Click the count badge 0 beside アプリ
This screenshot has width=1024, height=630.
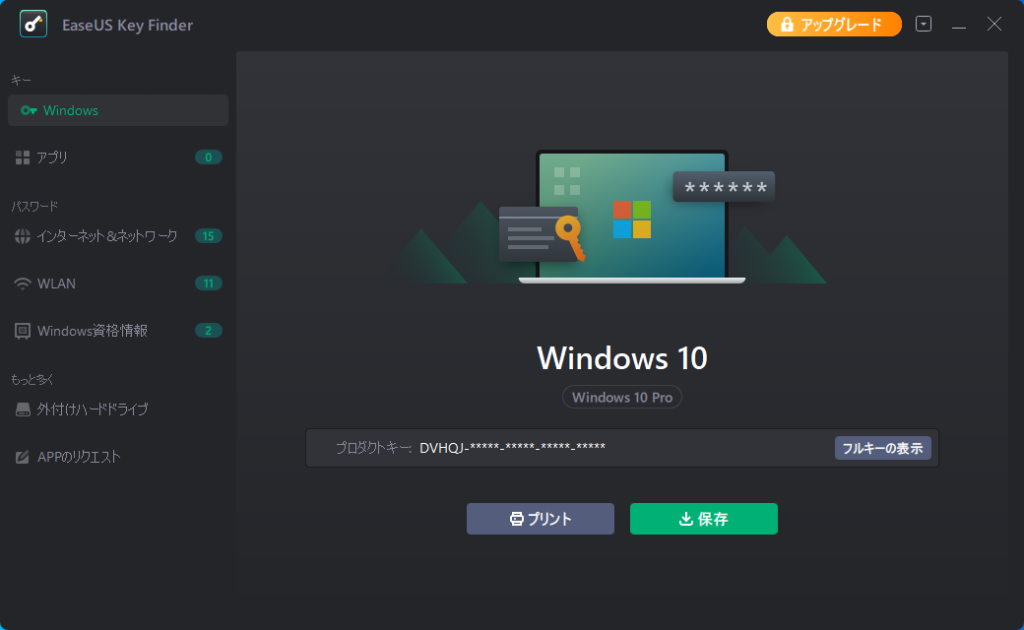point(208,157)
